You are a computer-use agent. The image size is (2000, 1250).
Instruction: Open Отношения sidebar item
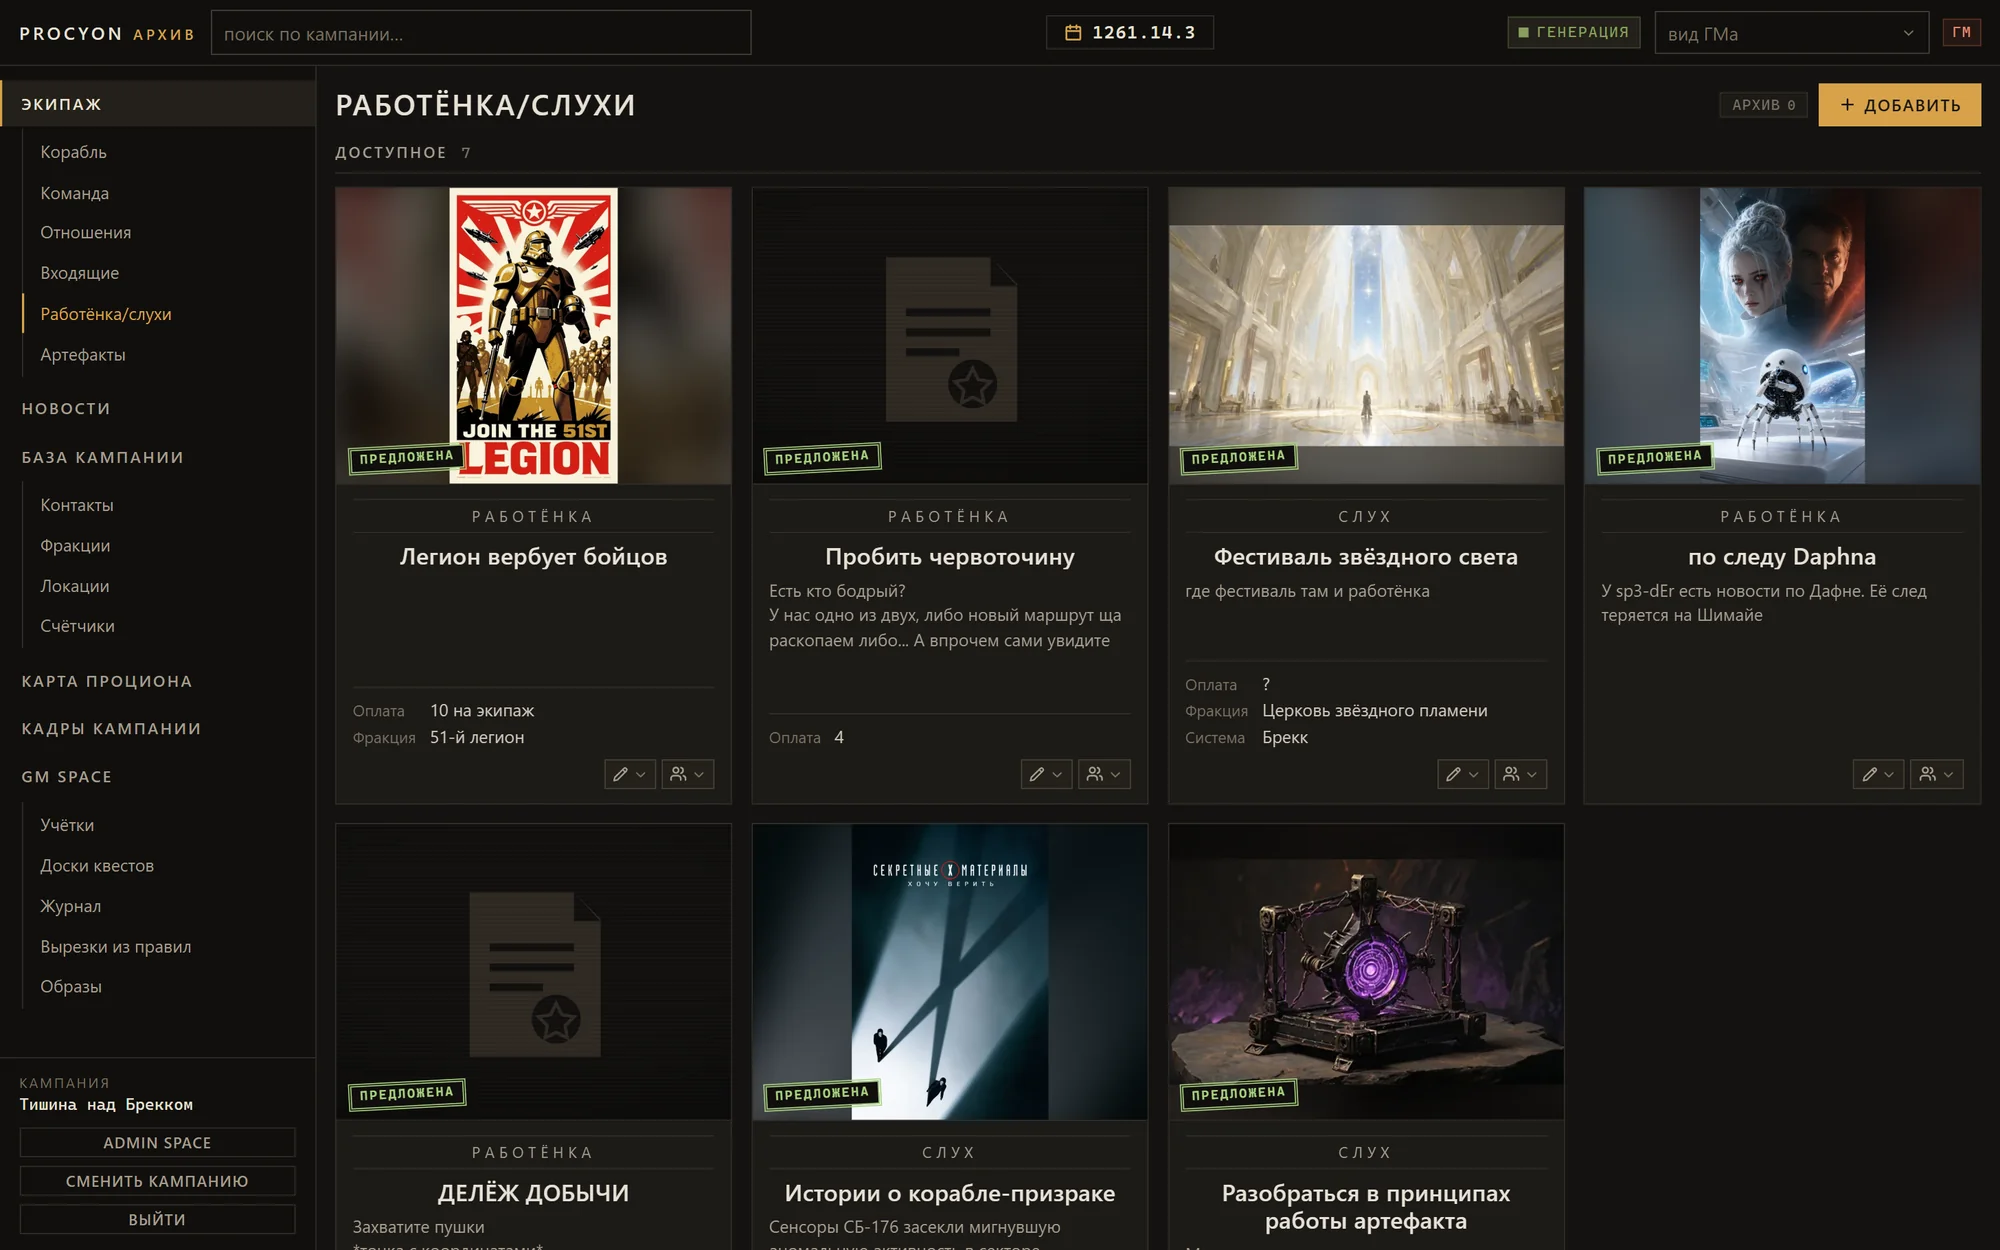(85, 233)
